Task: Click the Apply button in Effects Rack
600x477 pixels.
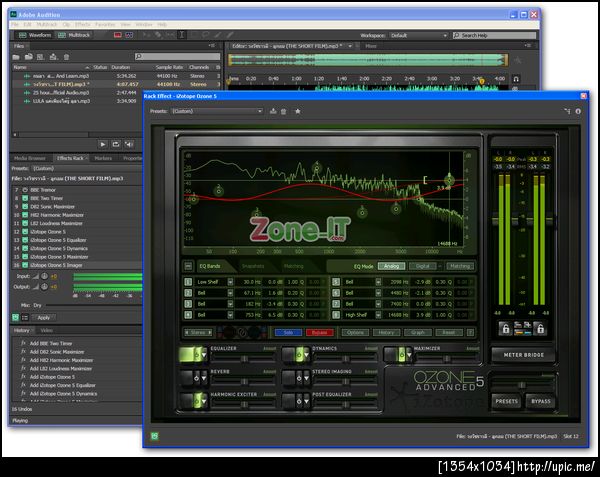Action: click(x=44, y=317)
